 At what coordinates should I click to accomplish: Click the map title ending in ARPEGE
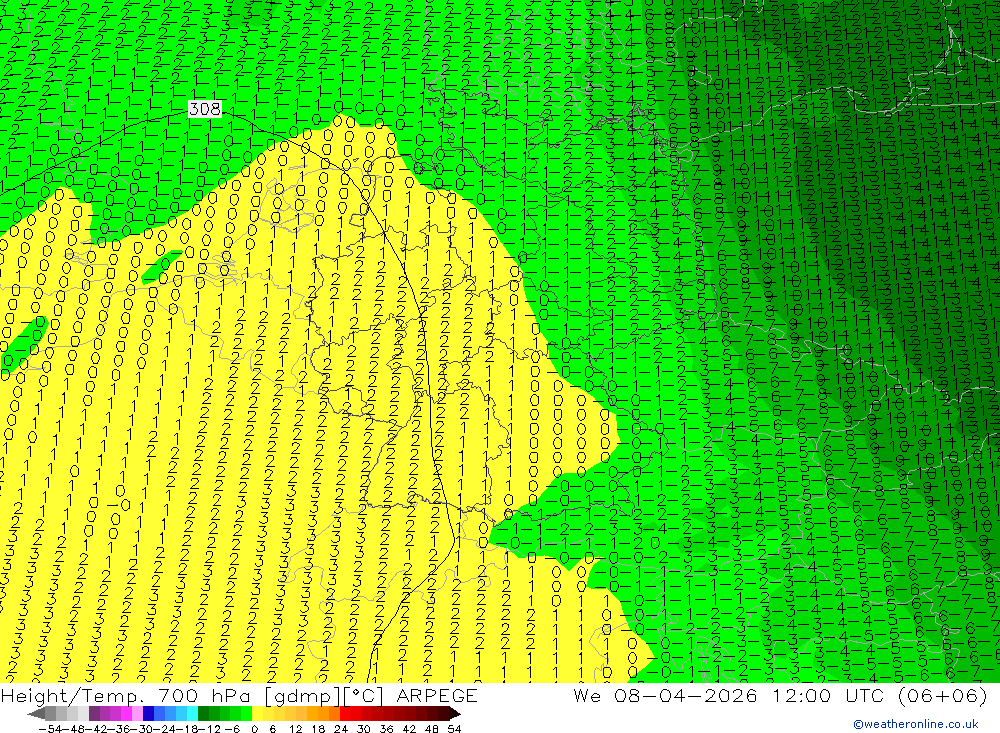pyautogui.click(x=239, y=695)
